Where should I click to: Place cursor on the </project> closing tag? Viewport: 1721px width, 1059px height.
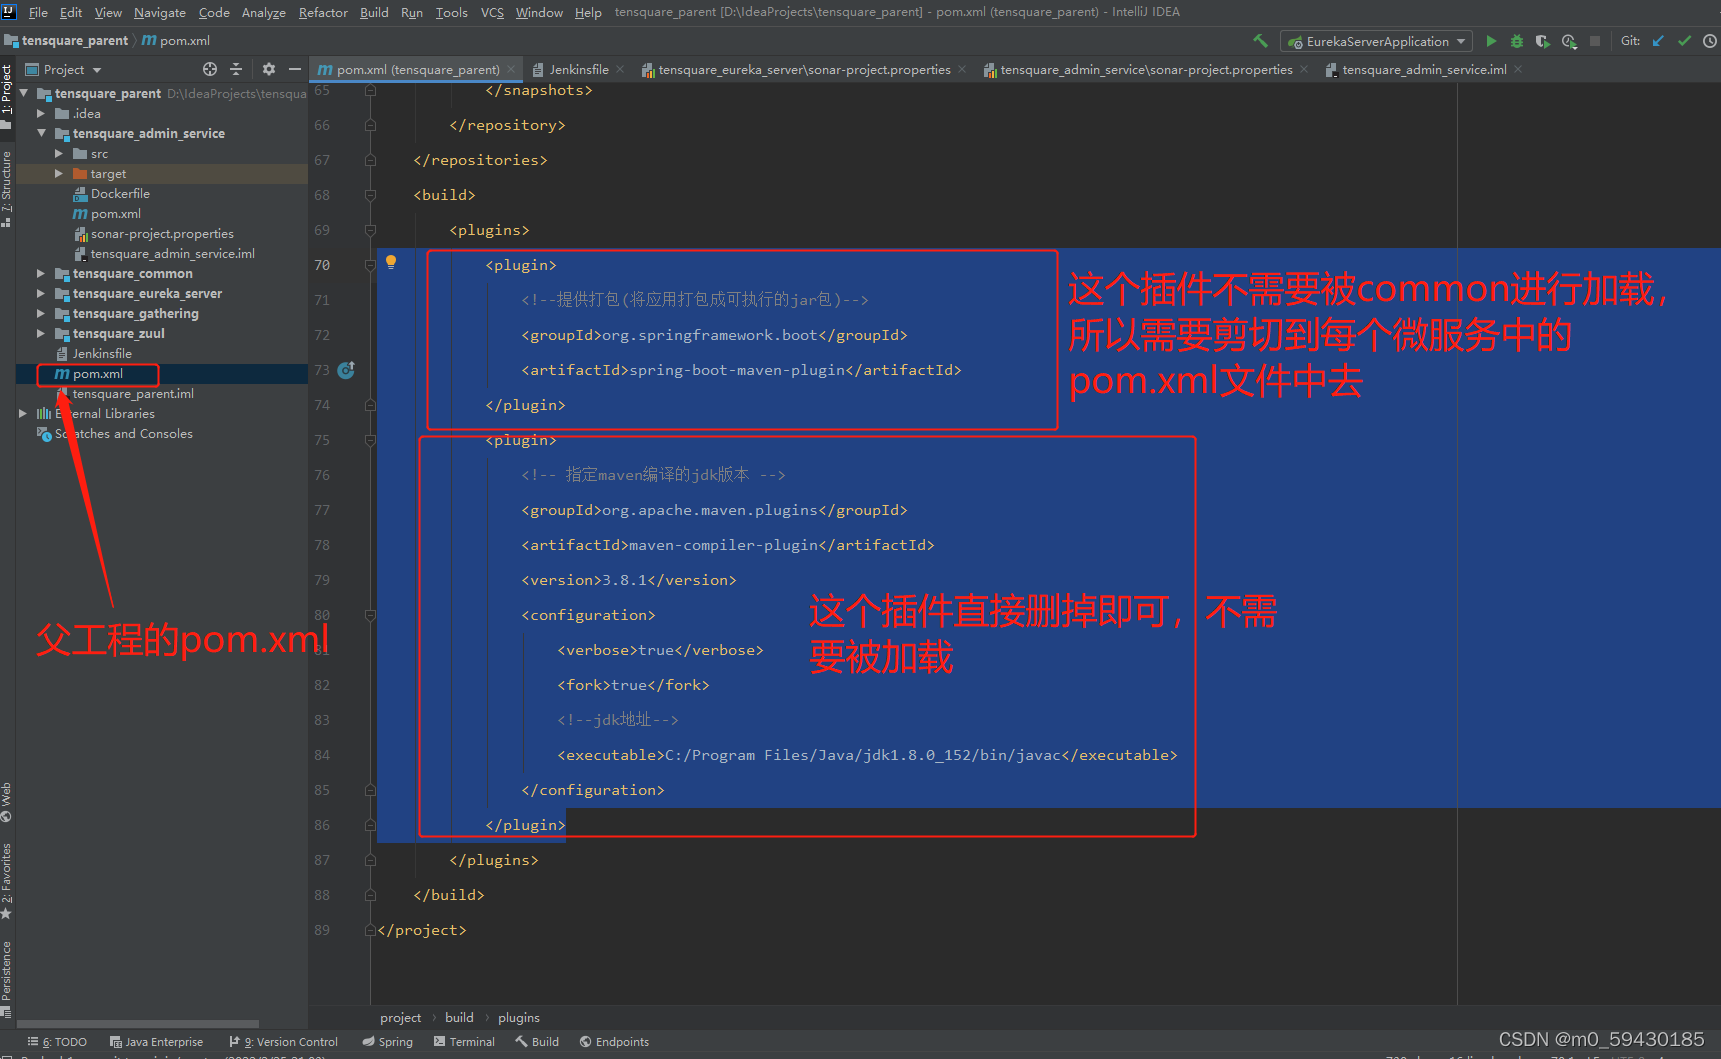click(422, 930)
